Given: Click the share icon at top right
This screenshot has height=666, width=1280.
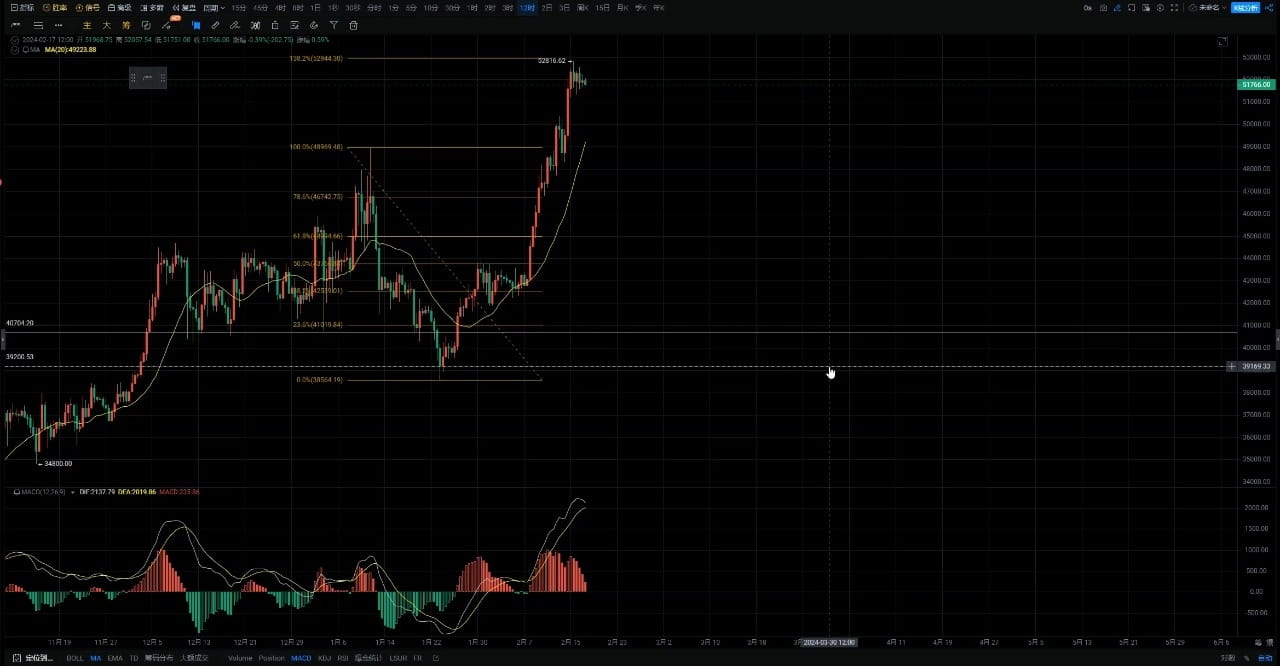Looking at the screenshot, I should pyautogui.click(x=1269, y=8).
